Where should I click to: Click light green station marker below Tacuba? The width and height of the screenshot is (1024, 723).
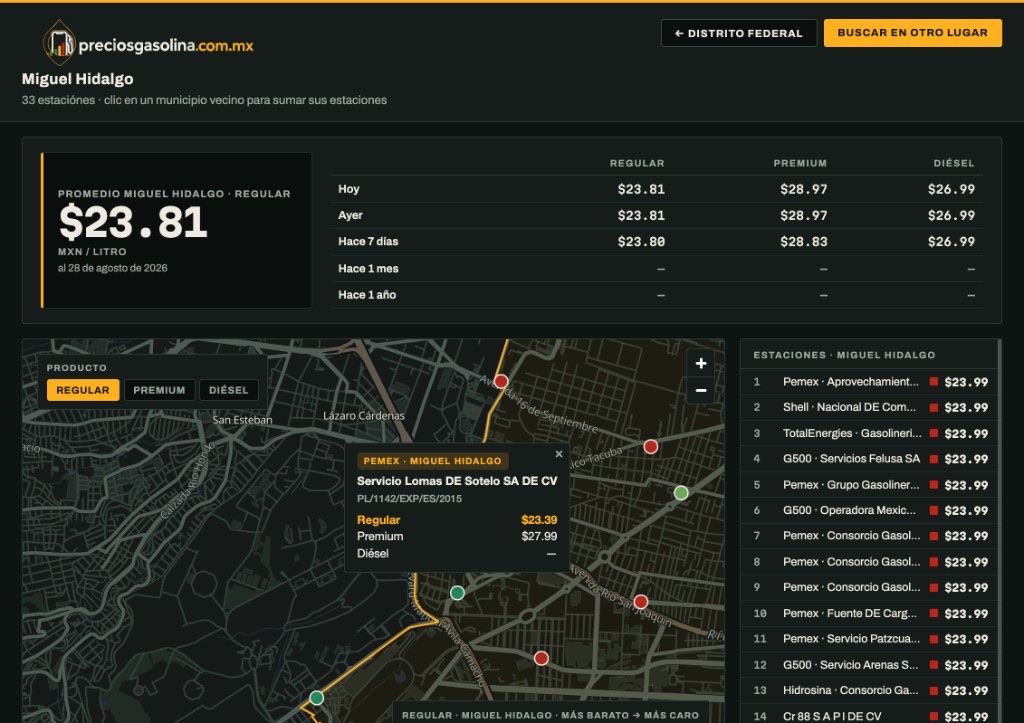click(681, 493)
